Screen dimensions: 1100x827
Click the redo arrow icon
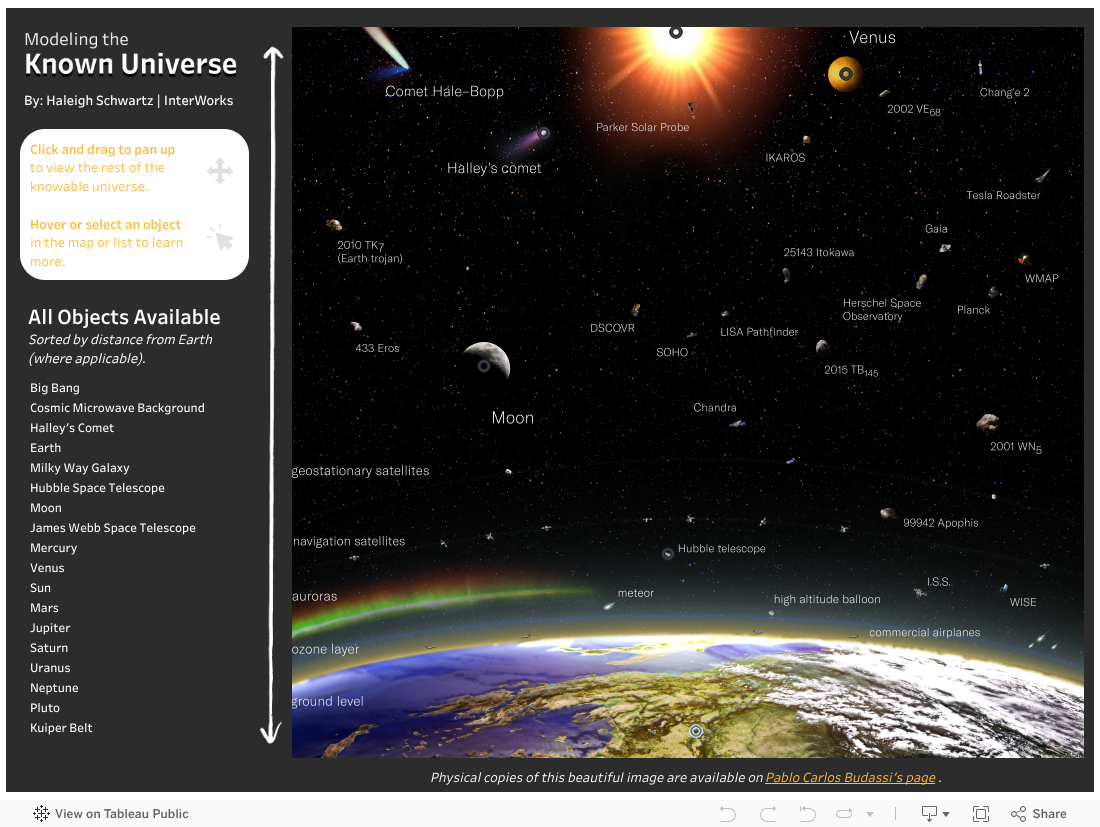767,814
